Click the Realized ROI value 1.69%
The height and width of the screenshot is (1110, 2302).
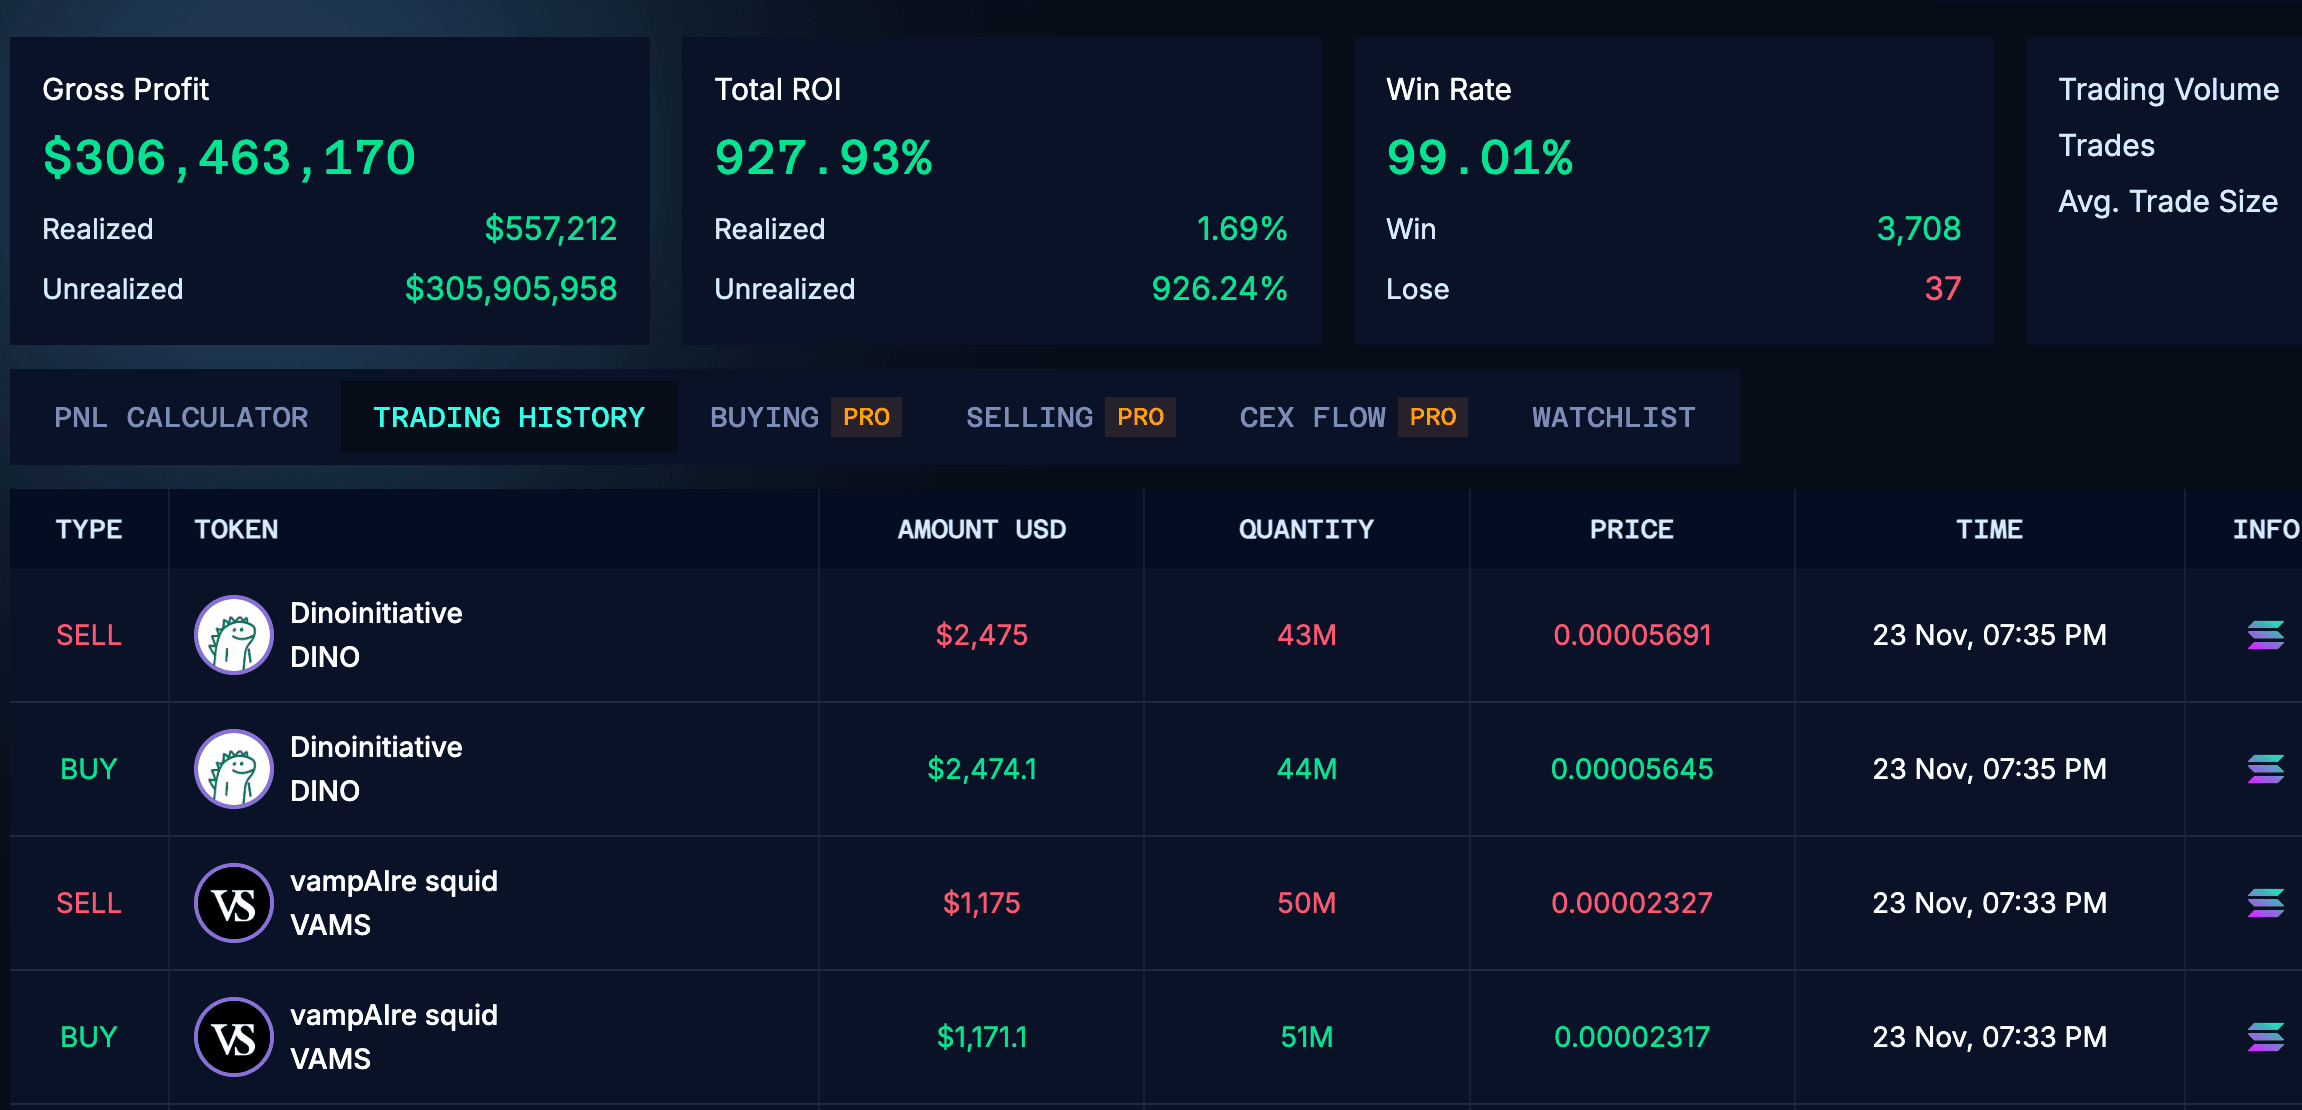tap(1242, 229)
